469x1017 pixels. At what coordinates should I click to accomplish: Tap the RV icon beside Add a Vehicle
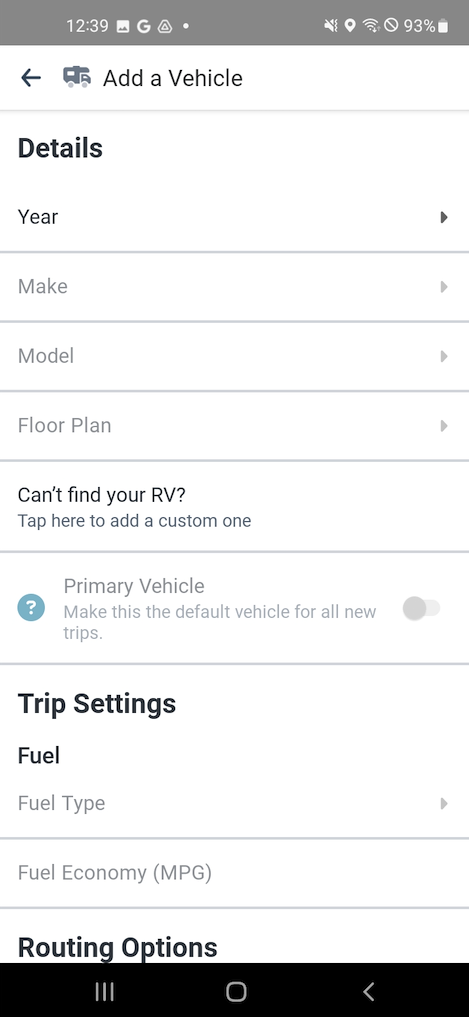[77, 78]
